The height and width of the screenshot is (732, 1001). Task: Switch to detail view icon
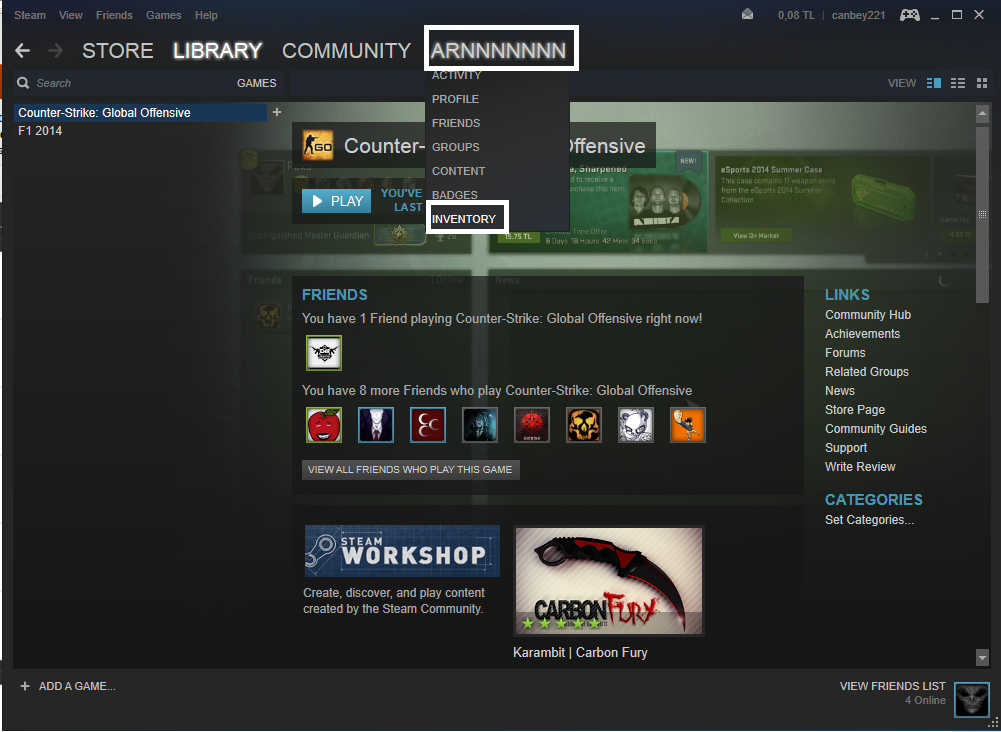tap(933, 83)
